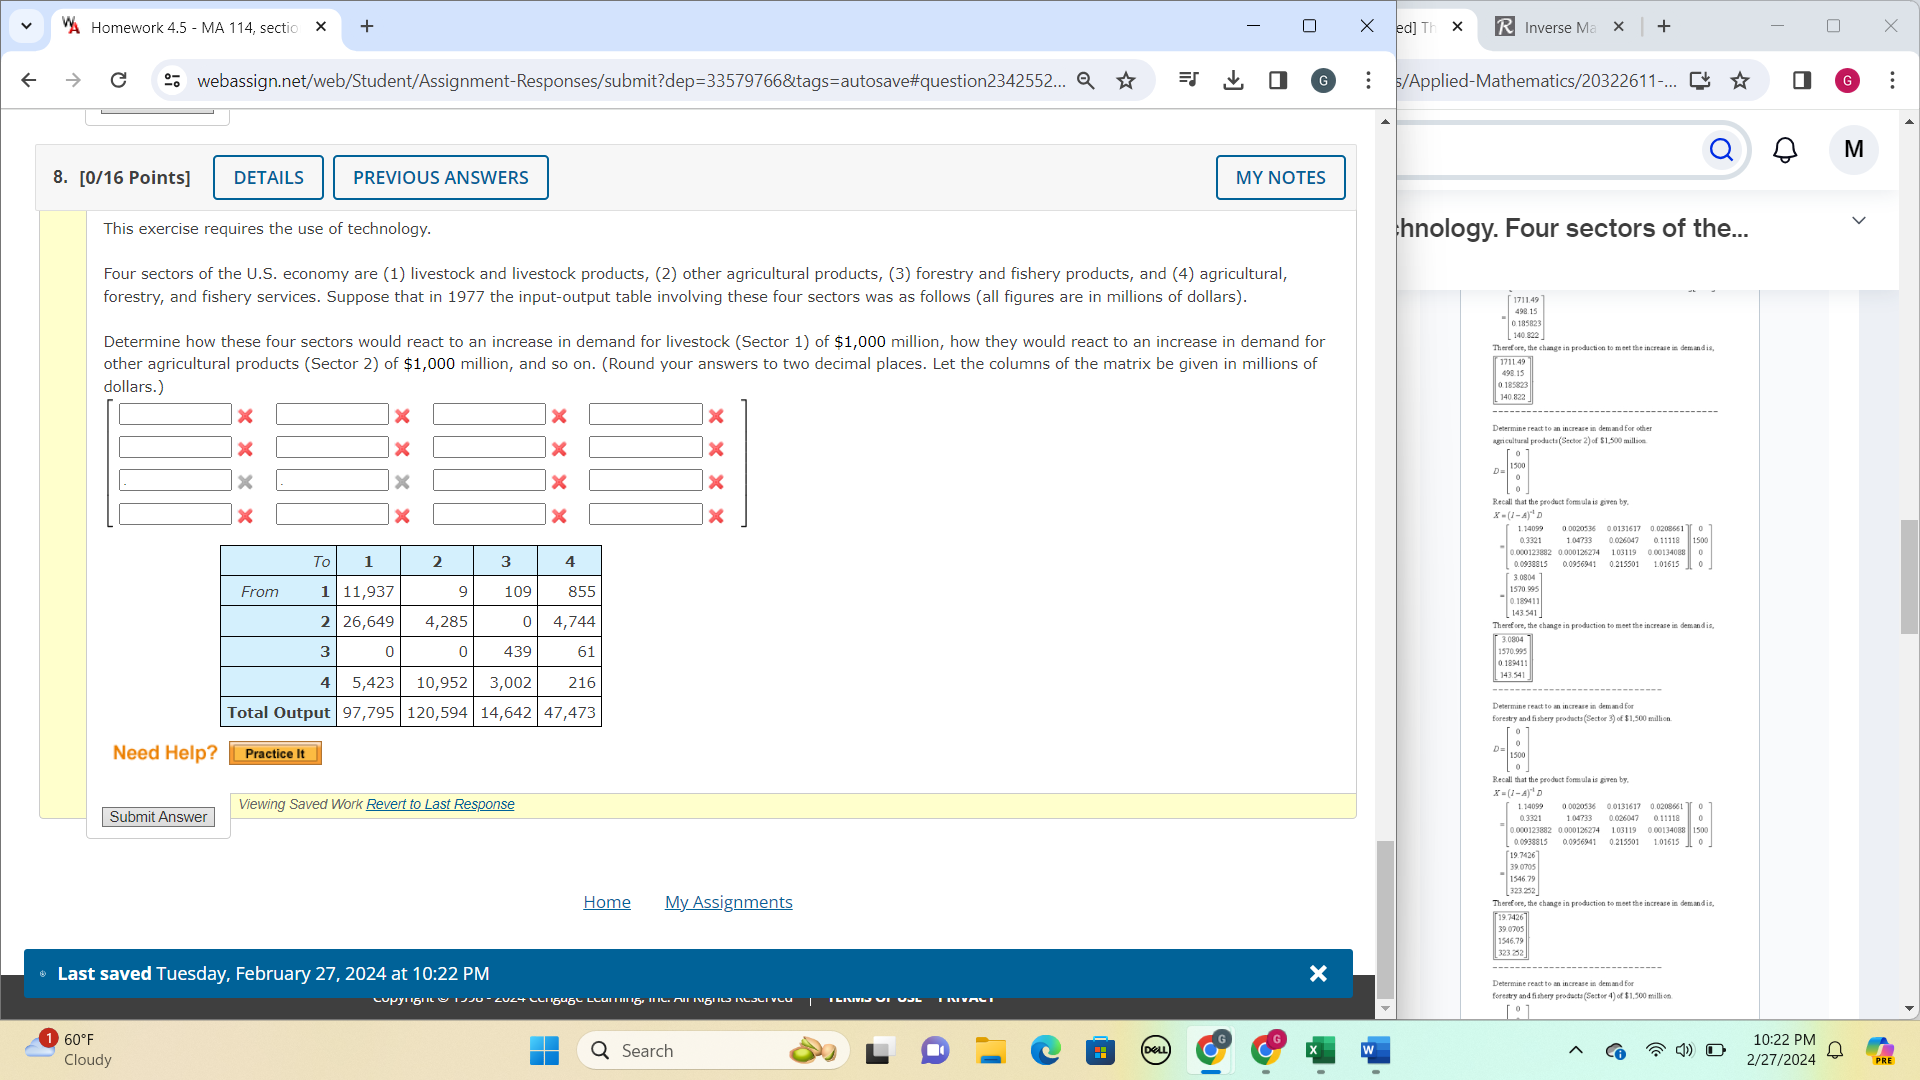Click the M account avatar on the right page
Image resolution: width=1920 pixels, height=1080 pixels.
coord(1853,150)
